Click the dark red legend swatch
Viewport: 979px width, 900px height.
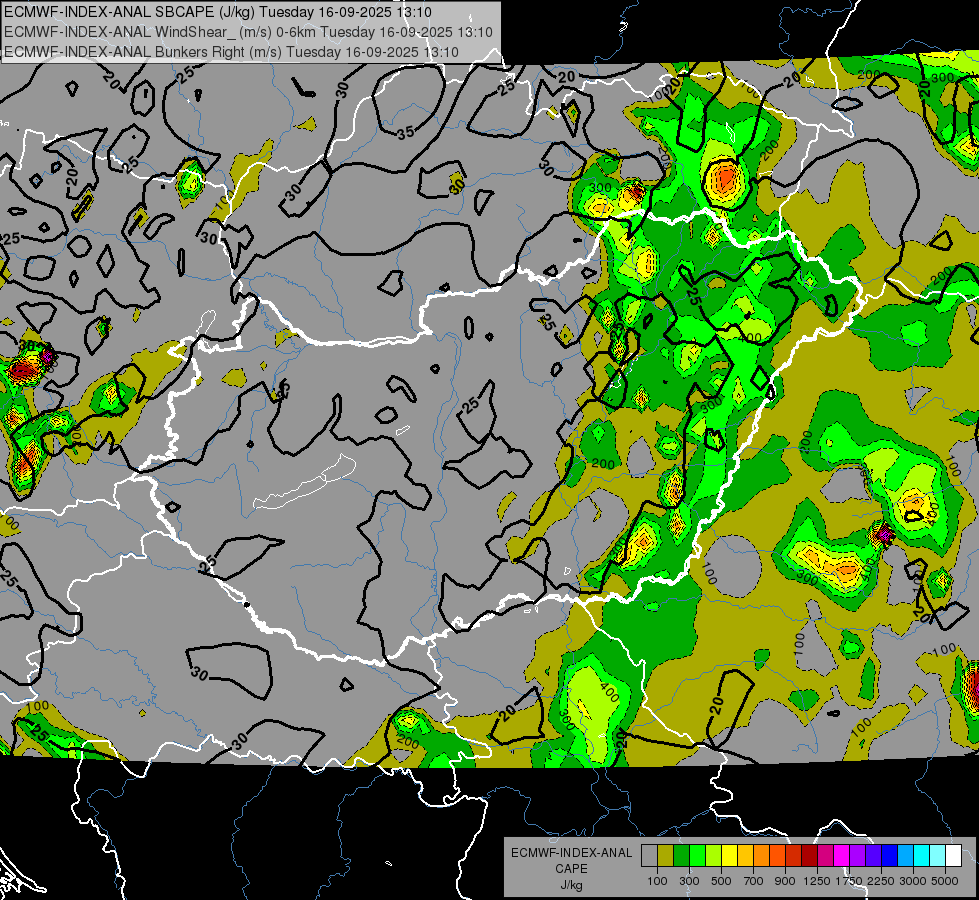[x=809, y=856]
